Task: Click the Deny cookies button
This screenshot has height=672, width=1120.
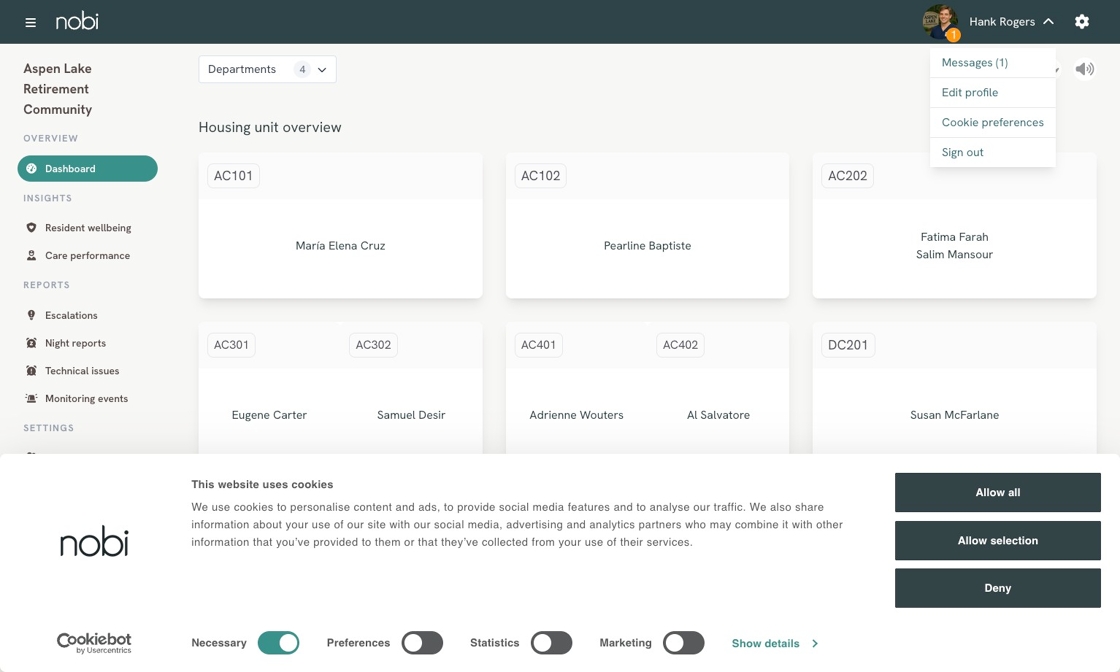Action: click(x=997, y=588)
